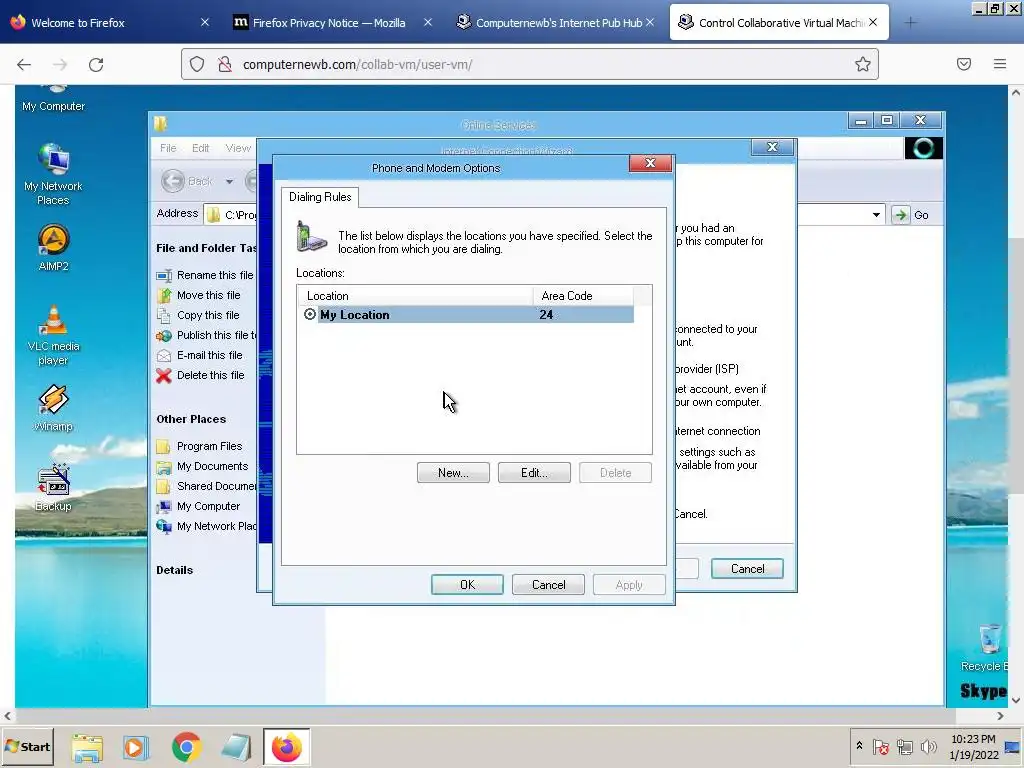This screenshot has height=768, width=1024.
Task: Select area code value 24
Action: (x=546, y=315)
